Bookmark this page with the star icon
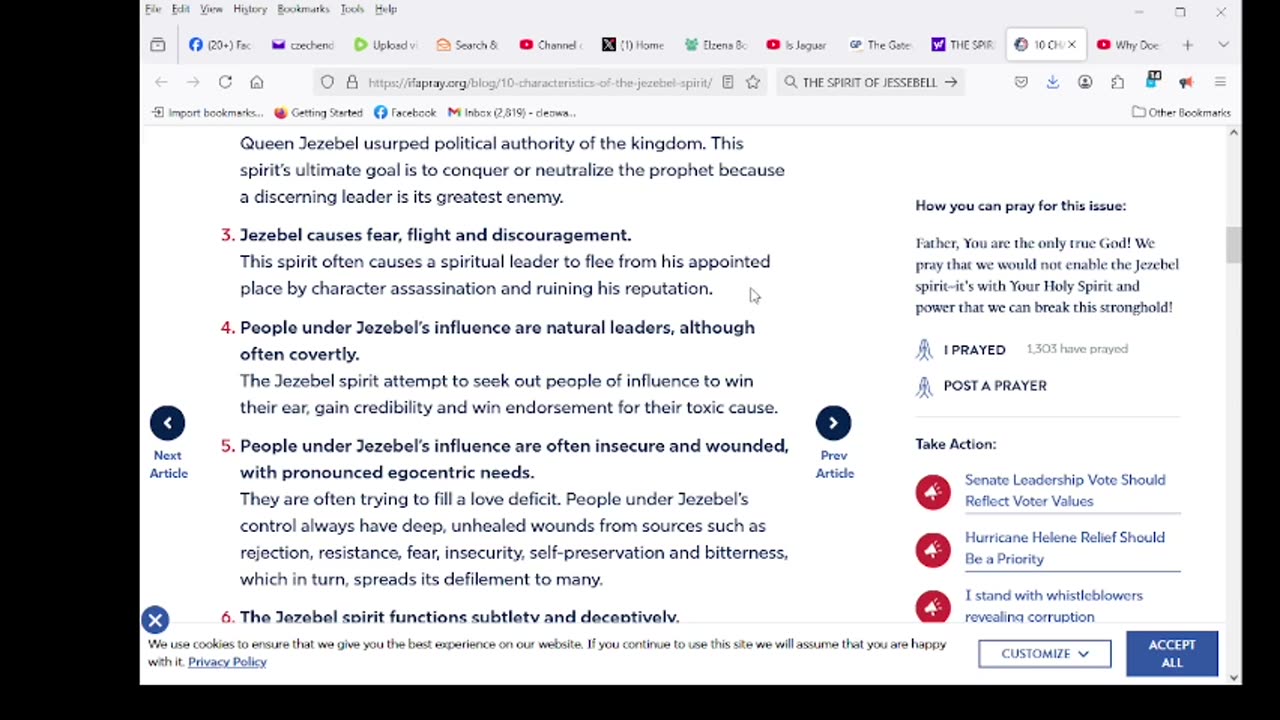The width and height of the screenshot is (1280, 720). pyautogui.click(x=753, y=82)
